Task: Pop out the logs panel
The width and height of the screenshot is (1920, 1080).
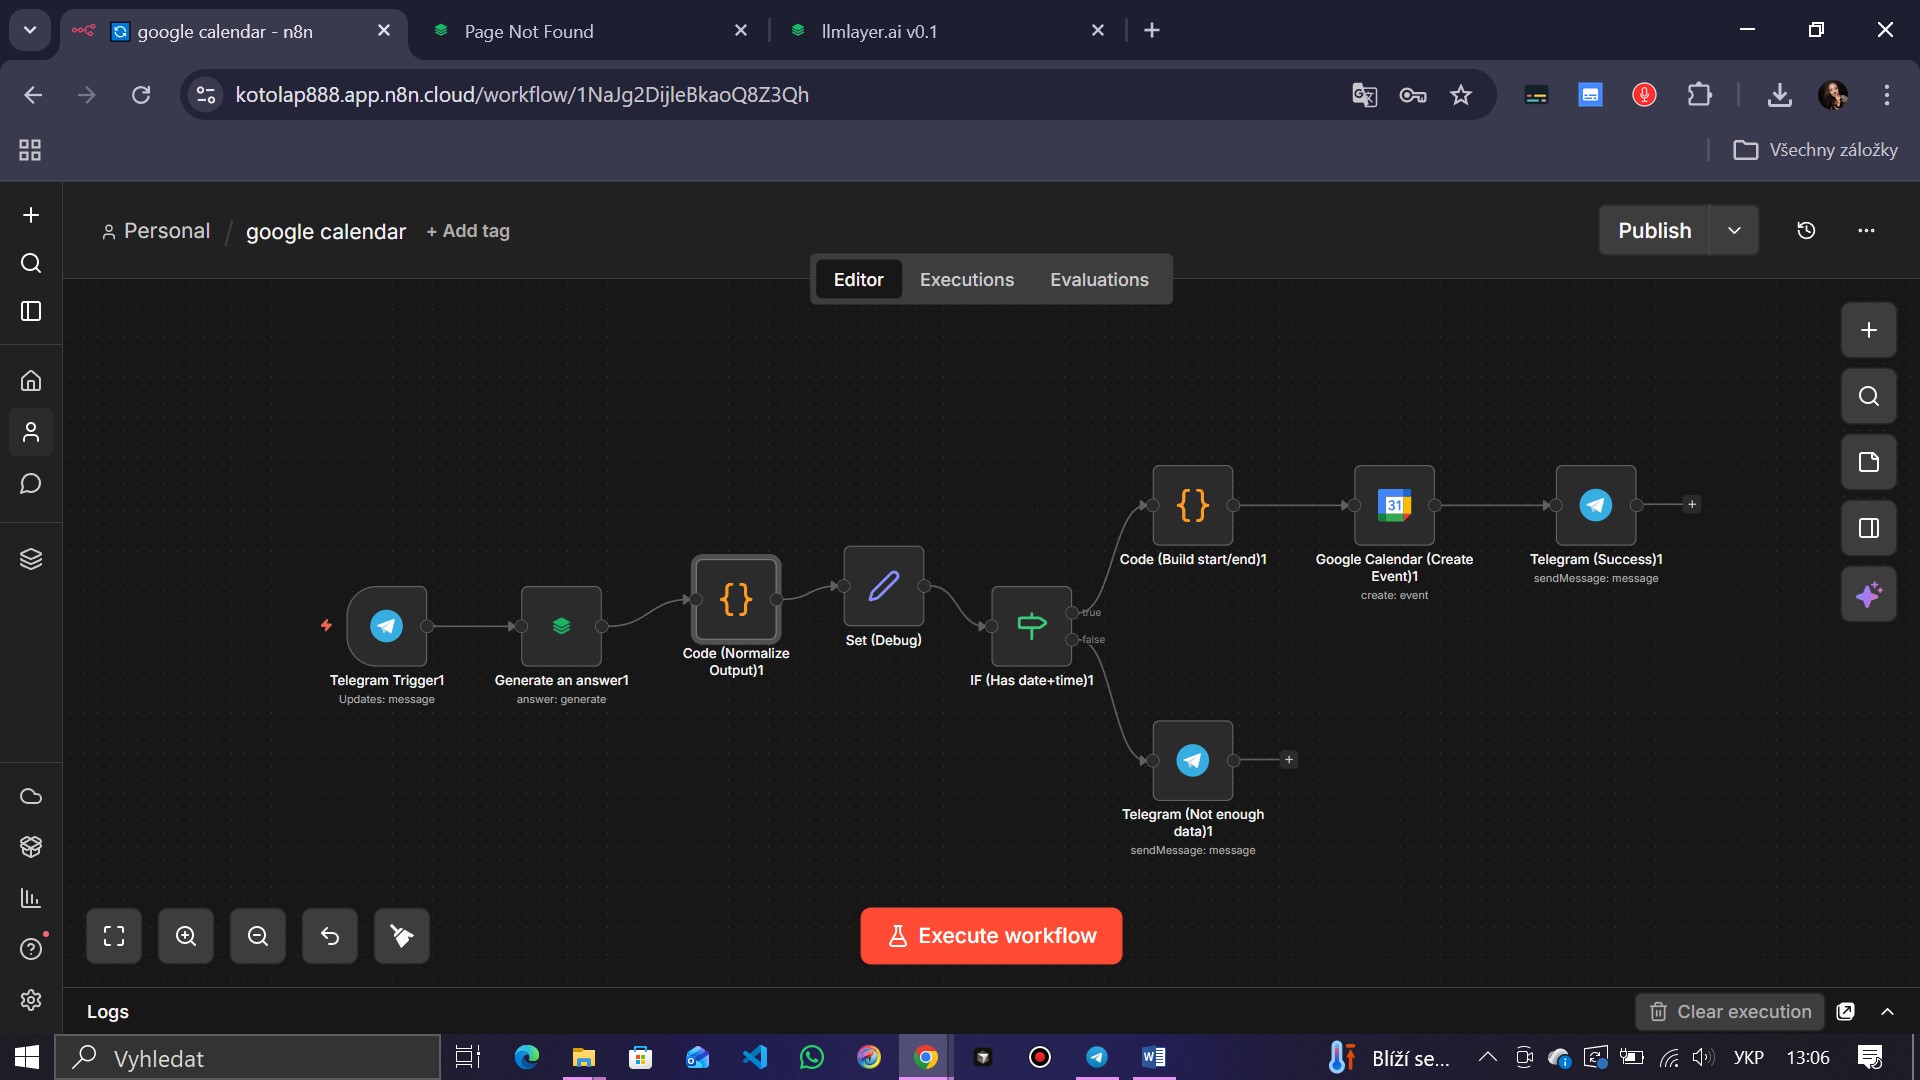Action: click(1846, 1012)
